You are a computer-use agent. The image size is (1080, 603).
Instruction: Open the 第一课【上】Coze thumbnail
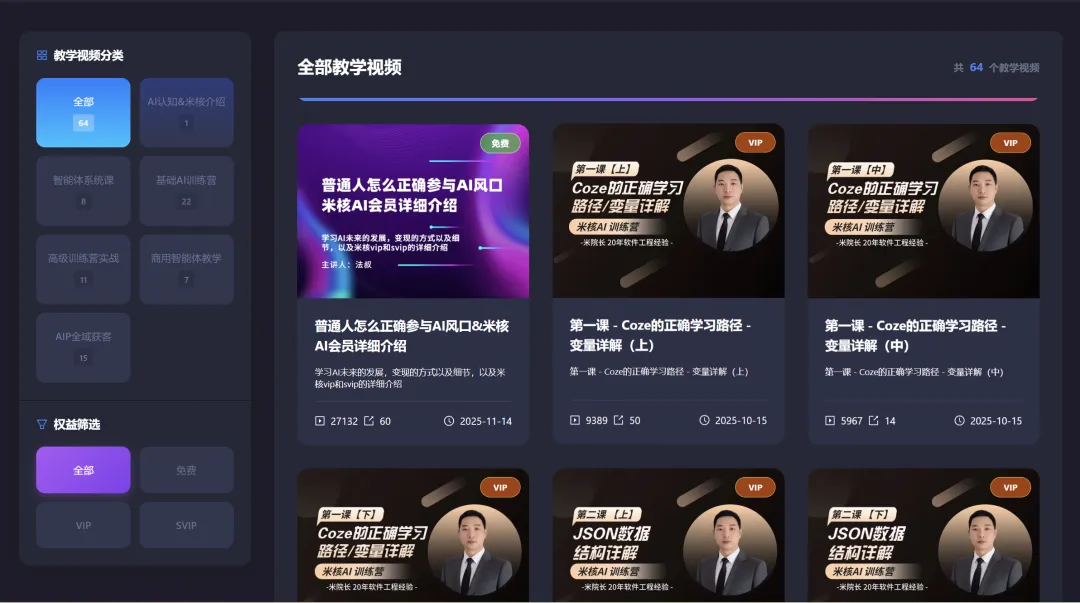pos(668,211)
